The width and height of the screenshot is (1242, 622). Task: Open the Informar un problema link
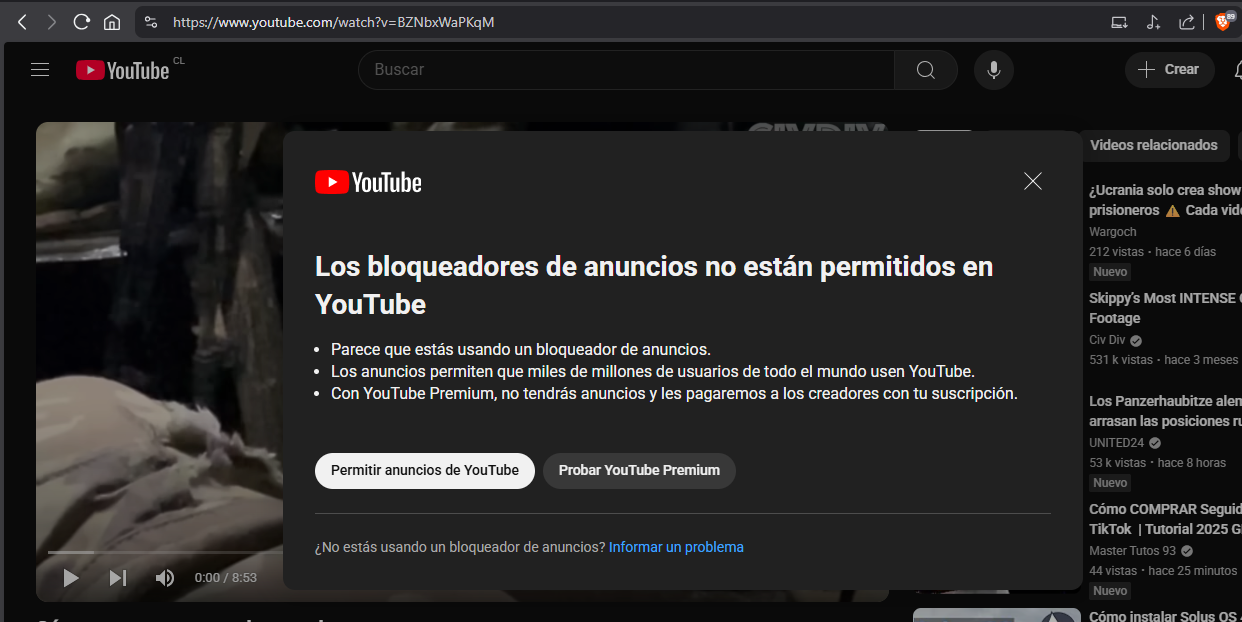pyautogui.click(x=676, y=547)
